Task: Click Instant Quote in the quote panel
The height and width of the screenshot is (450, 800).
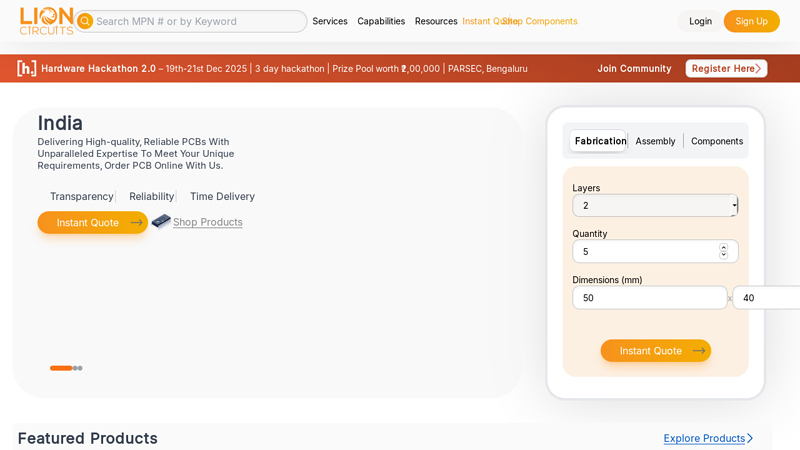Action: [656, 351]
